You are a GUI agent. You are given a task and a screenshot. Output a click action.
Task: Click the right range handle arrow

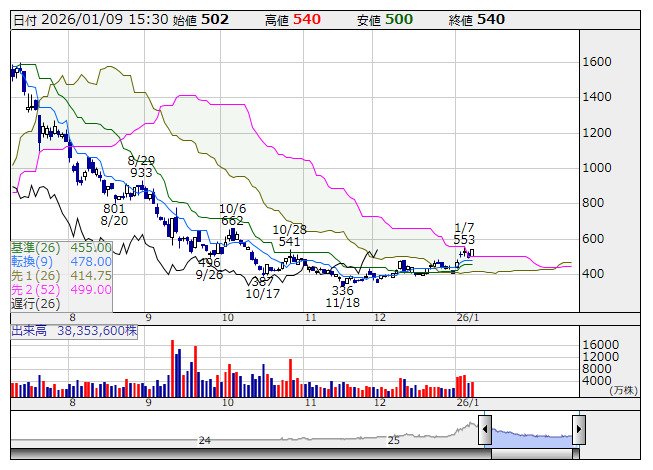[x=579, y=430]
